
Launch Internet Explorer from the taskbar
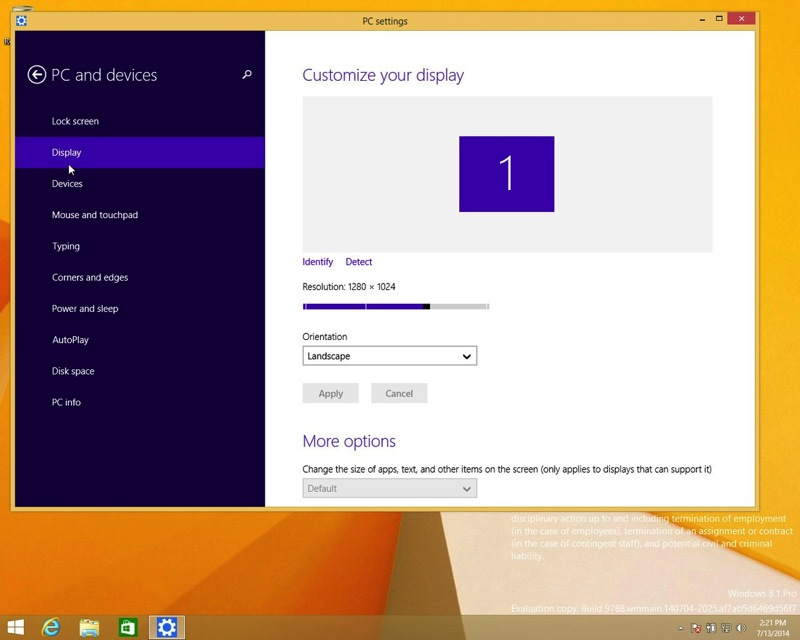(x=51, y=627)
